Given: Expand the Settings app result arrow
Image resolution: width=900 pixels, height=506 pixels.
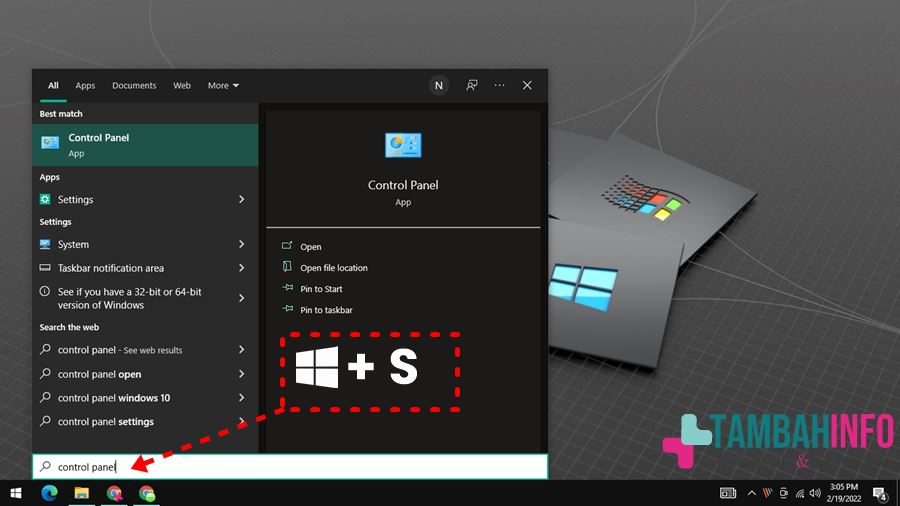Looking at the screenshot, I should point(242,199).
